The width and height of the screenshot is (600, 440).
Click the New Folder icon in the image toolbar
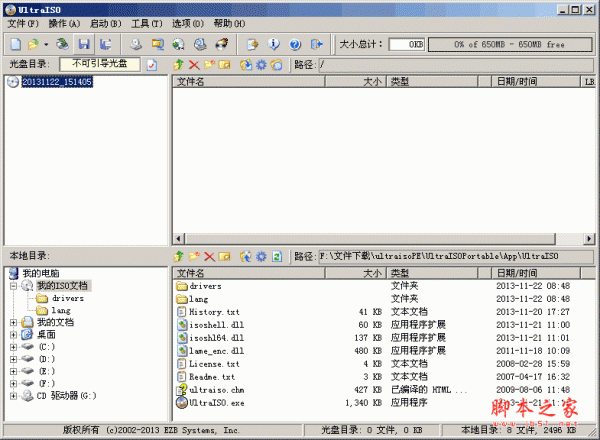[x=209, y=65]
